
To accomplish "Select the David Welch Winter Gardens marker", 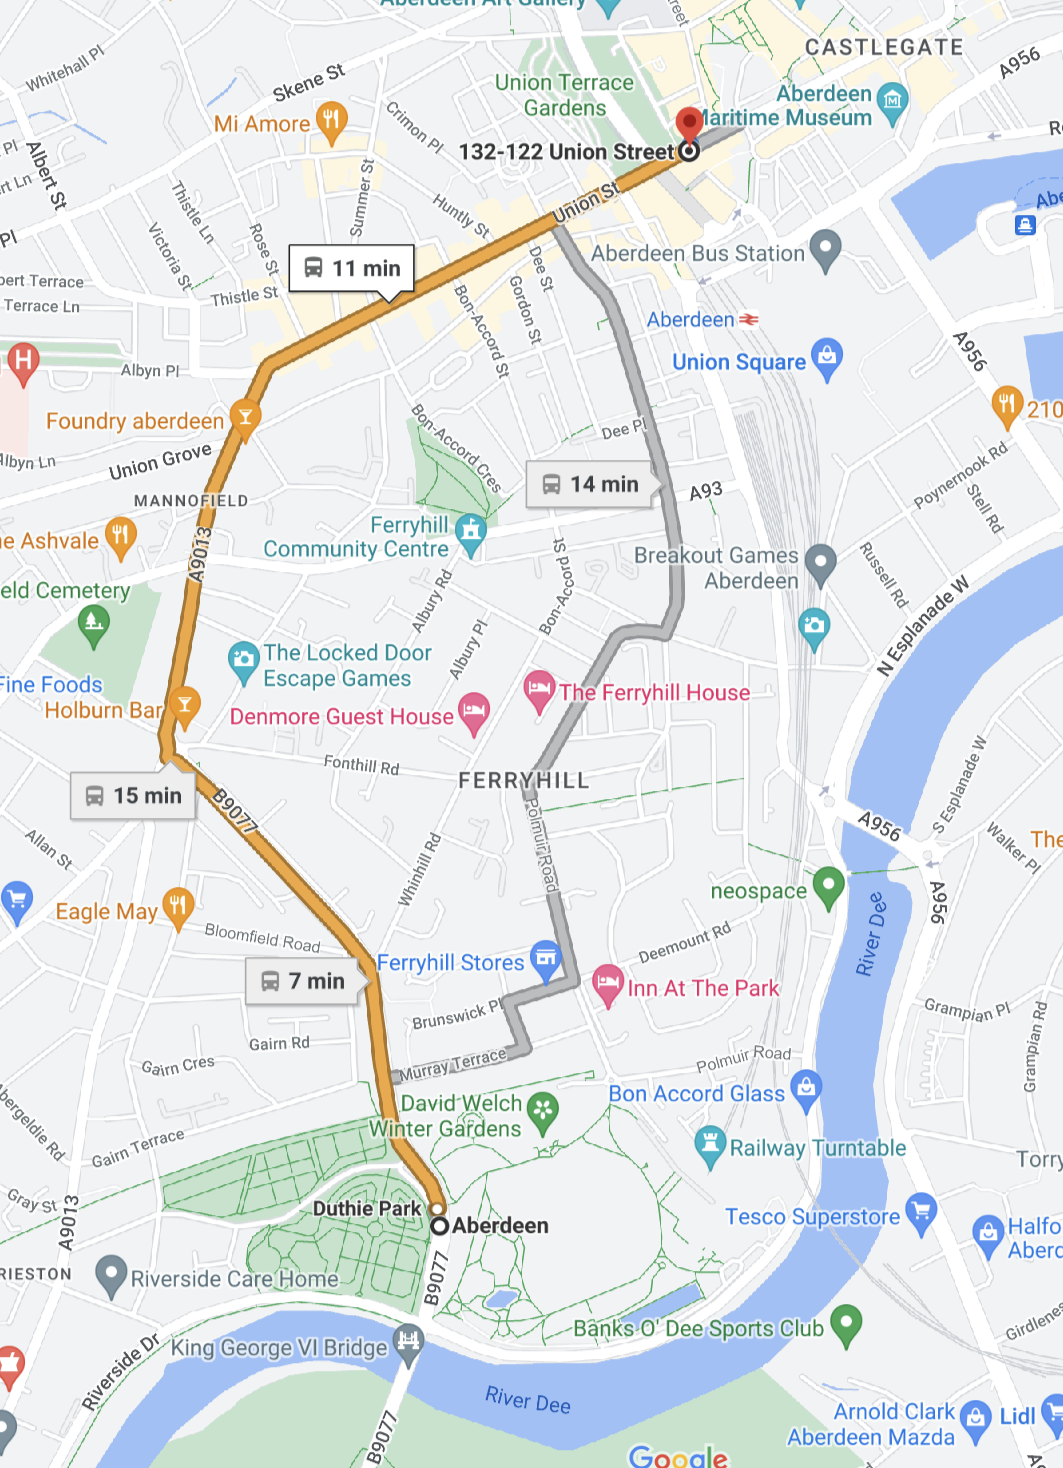I will [x=542, y=1112].
